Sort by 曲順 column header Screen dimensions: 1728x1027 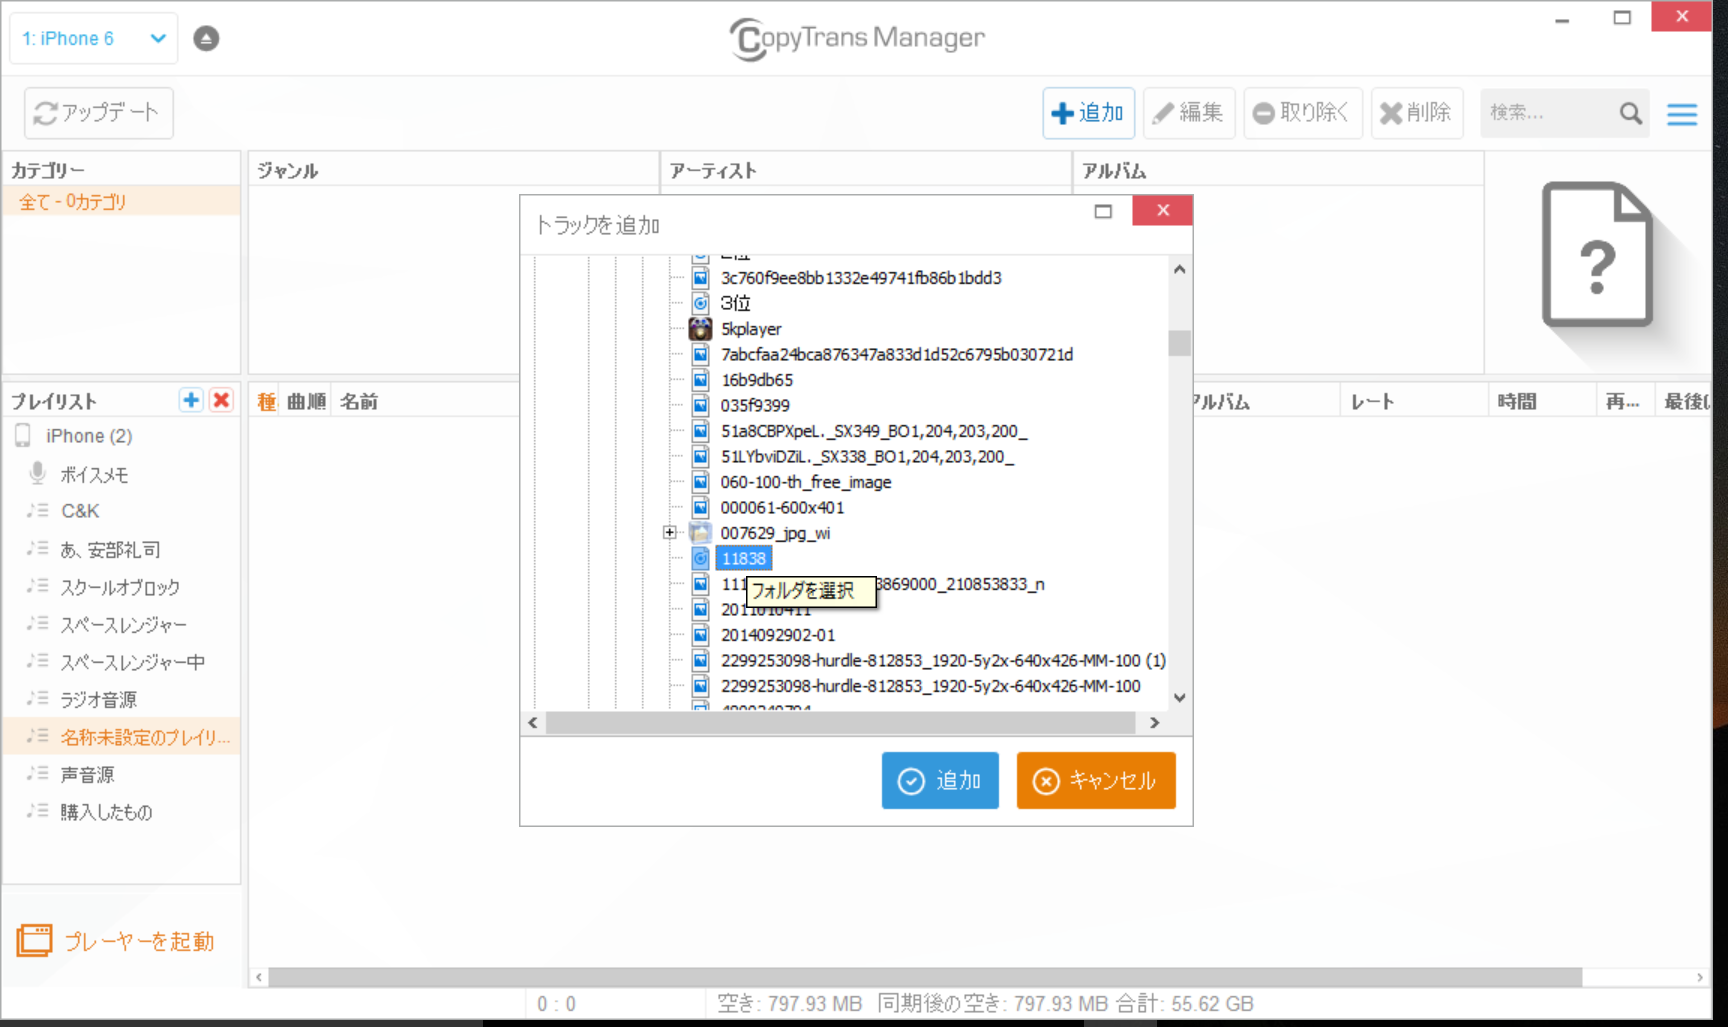click(306, 401)
